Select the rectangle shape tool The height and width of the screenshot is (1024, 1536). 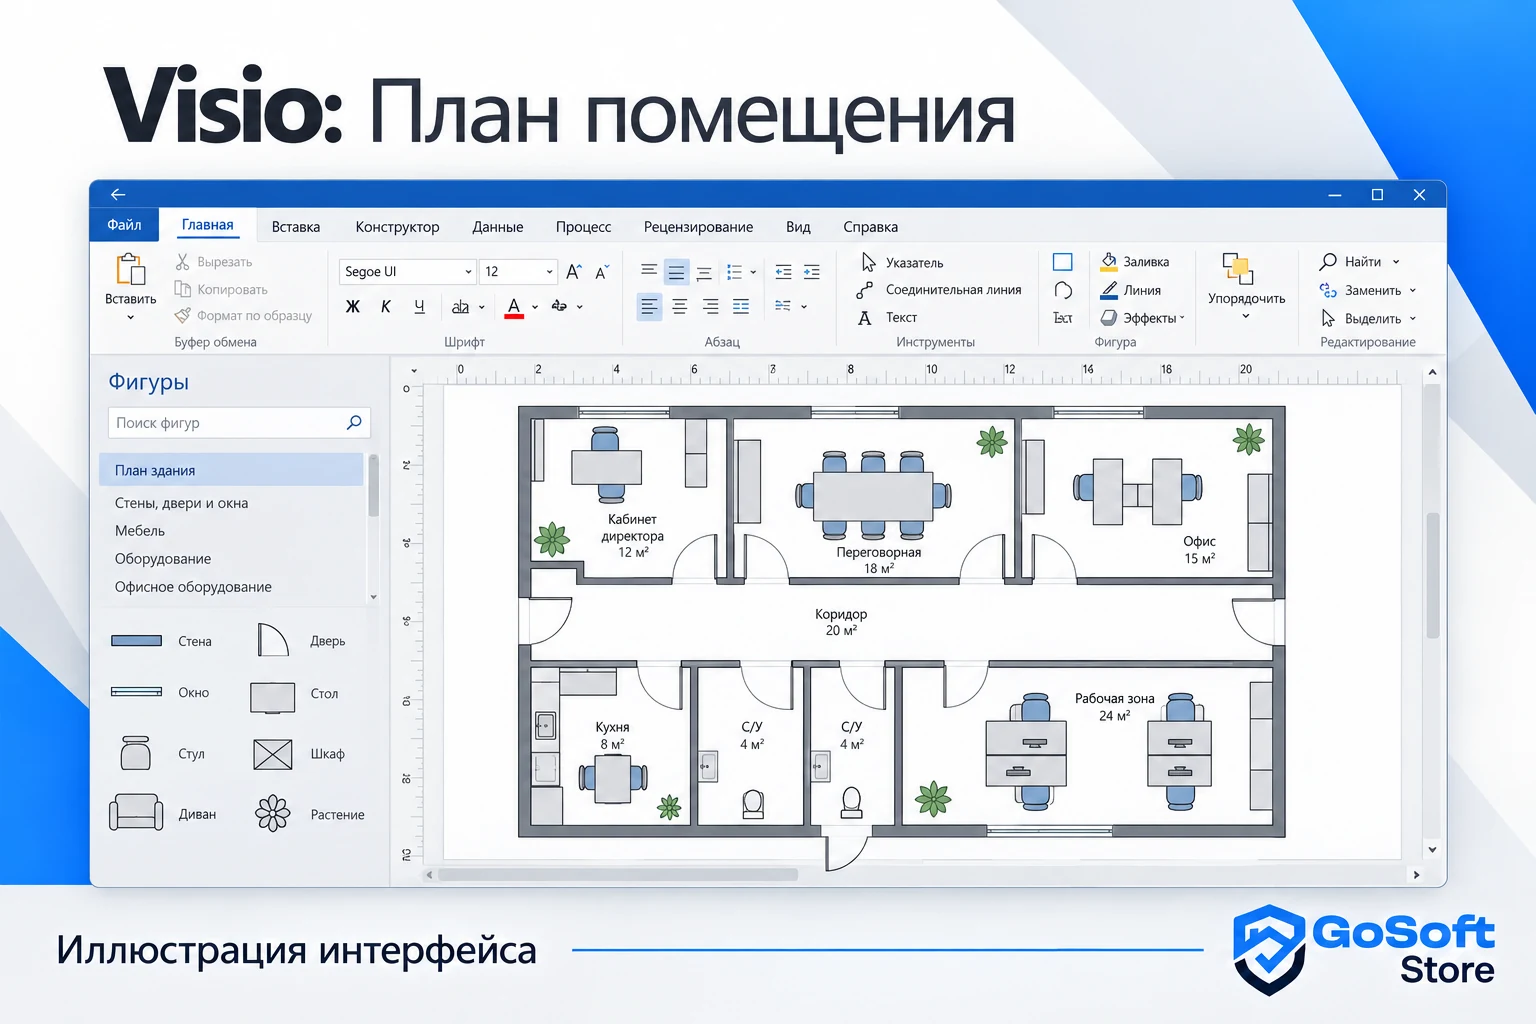[1063, 262]
